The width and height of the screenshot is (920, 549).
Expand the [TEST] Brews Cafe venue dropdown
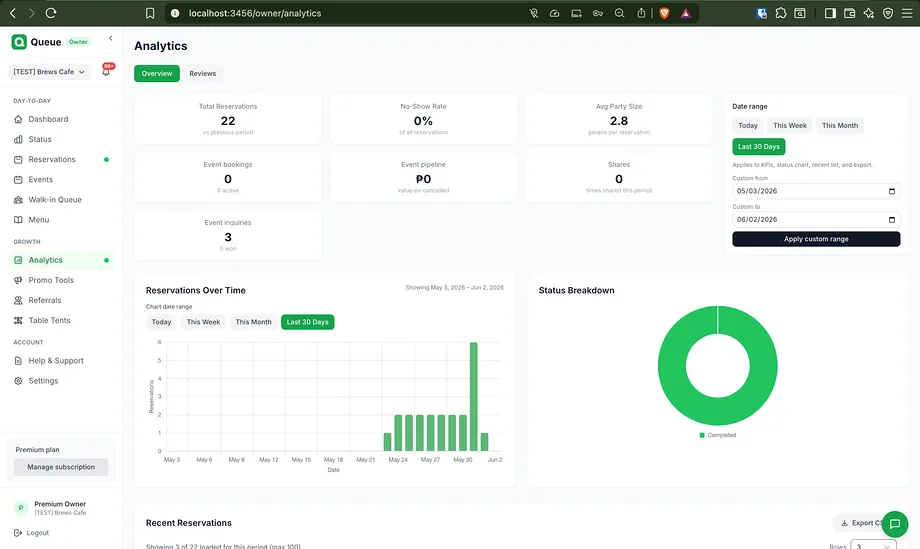(x=49, y=72)
